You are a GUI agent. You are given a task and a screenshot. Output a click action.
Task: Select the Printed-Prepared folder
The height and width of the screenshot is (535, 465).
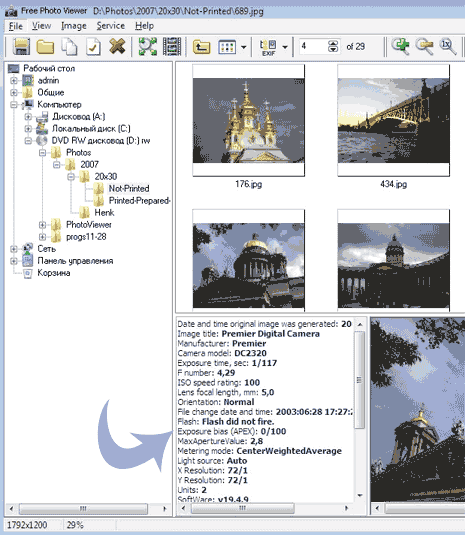[x=140, y=201]
